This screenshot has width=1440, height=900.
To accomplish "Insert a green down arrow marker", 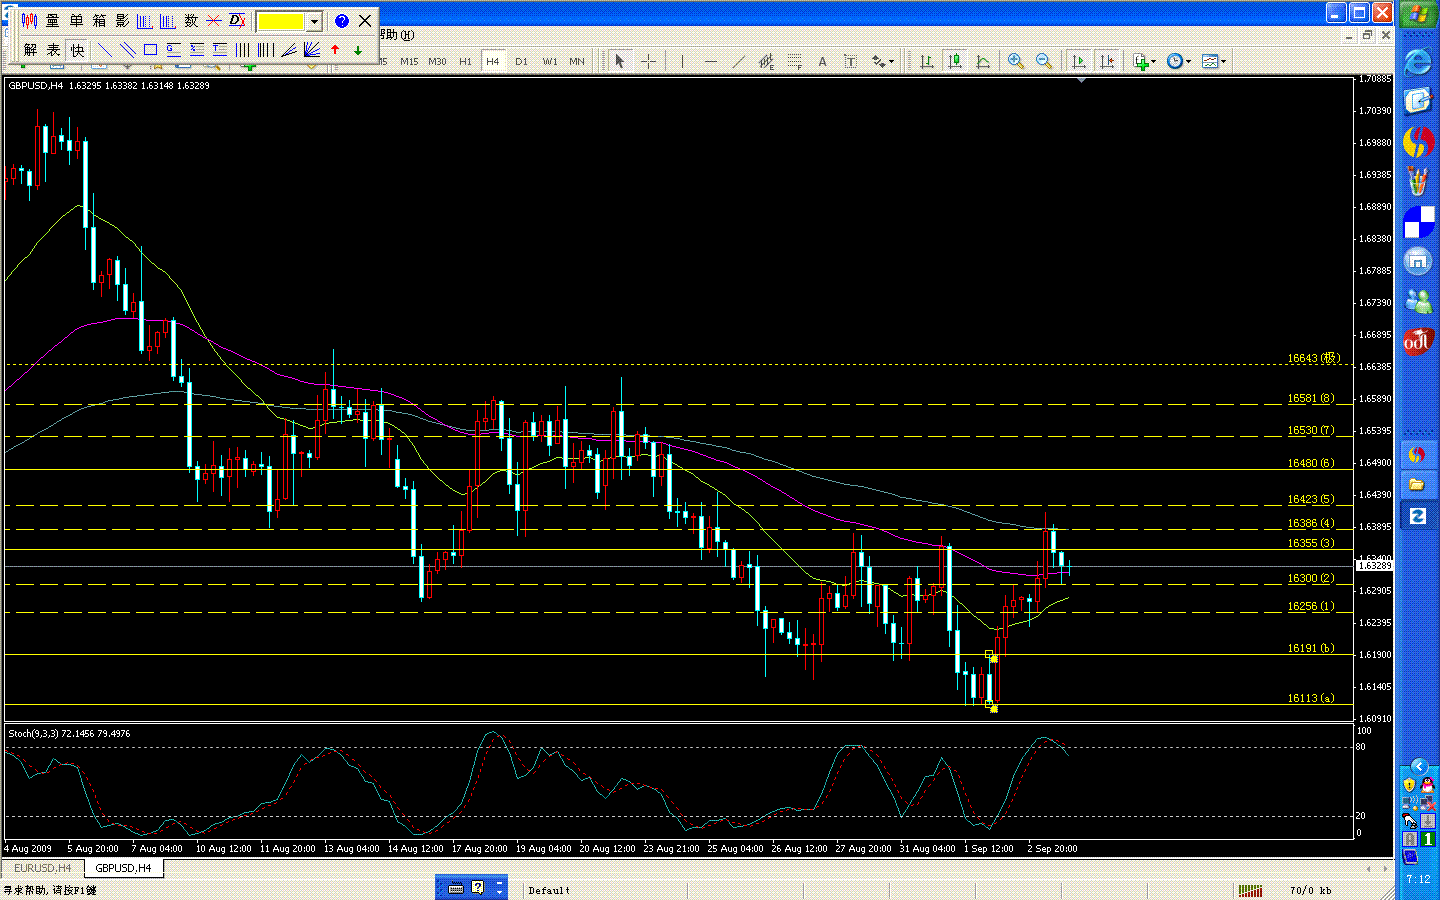I will (358, 49).
